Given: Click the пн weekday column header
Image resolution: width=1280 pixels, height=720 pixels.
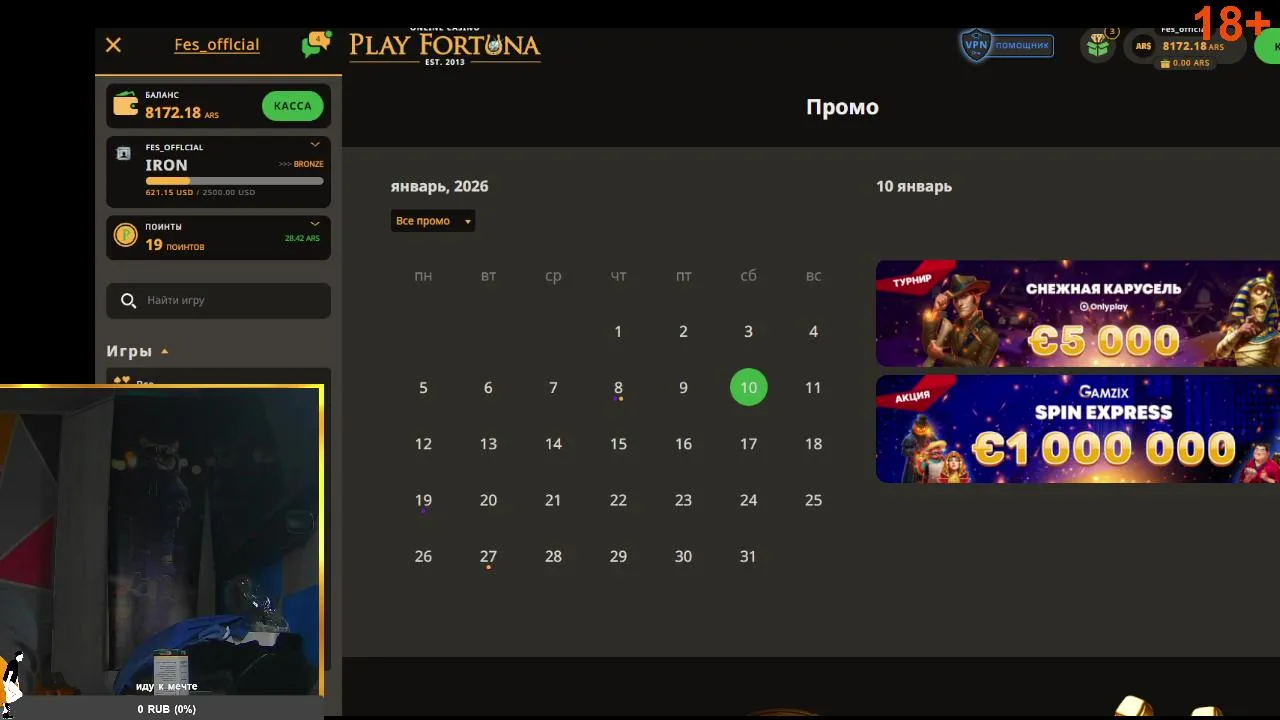Looking at the screenshot, I should point(423,276).
